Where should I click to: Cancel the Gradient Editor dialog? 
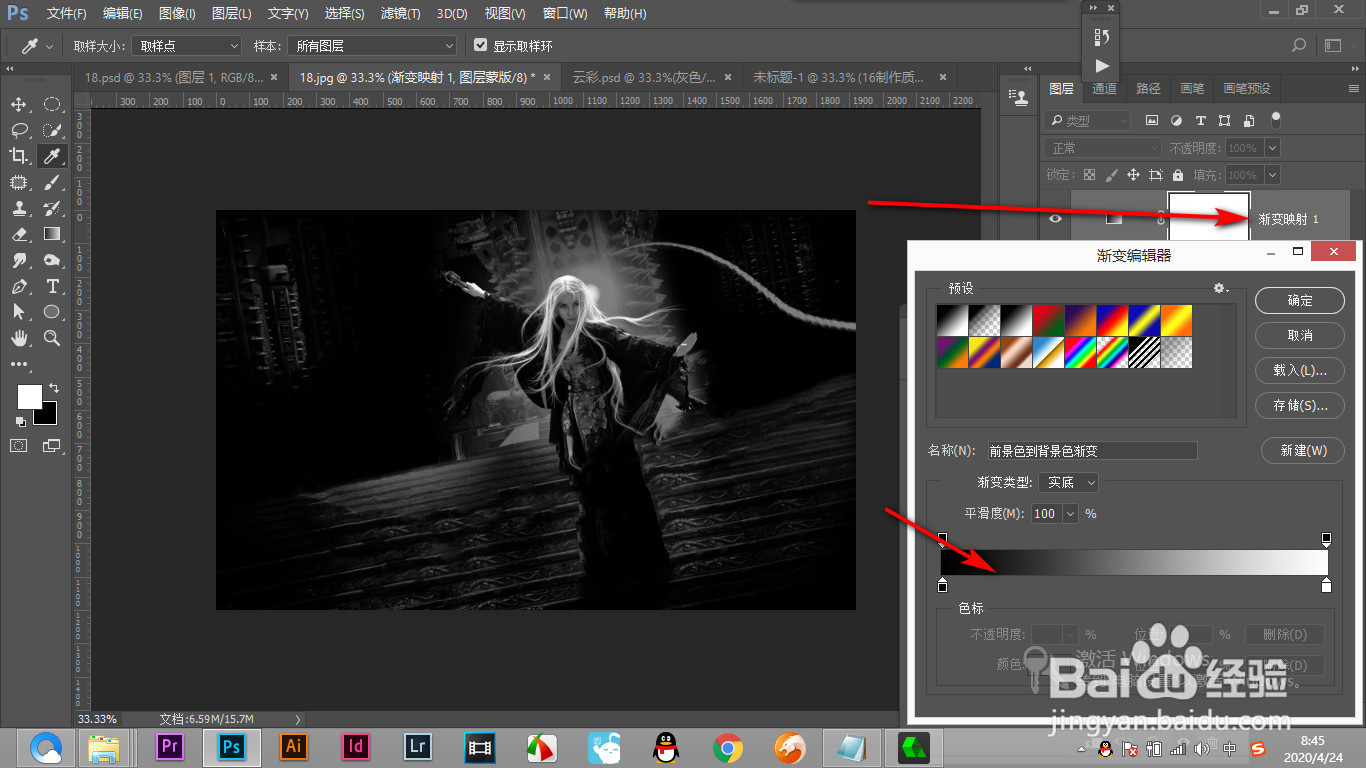pyautogui.click(x=1300, y=335)
